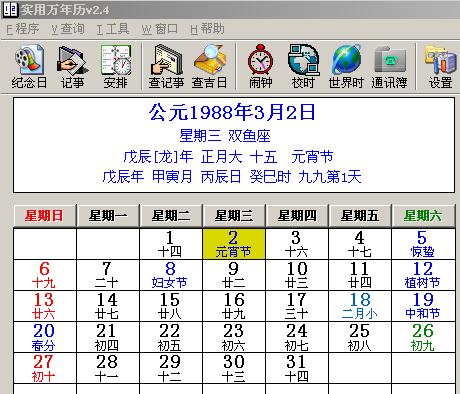Select March 22 (初五)
The width and height of the screenshot is (460, 394).
(171, 337)
